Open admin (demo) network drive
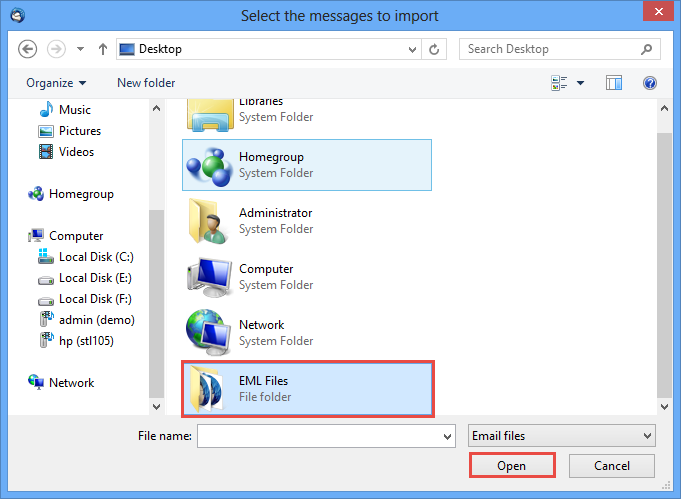This screenshot has width=681, height=499. point(96,320)
